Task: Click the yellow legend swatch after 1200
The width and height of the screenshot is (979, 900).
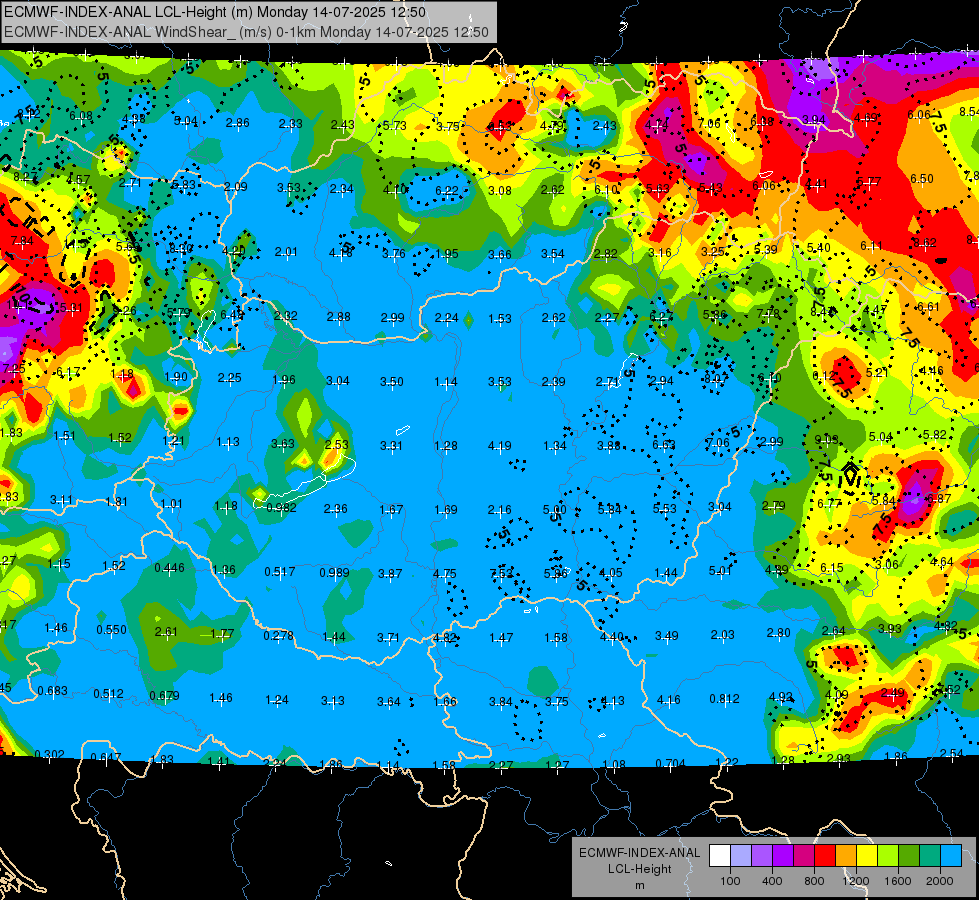Action: pos(867,856)
